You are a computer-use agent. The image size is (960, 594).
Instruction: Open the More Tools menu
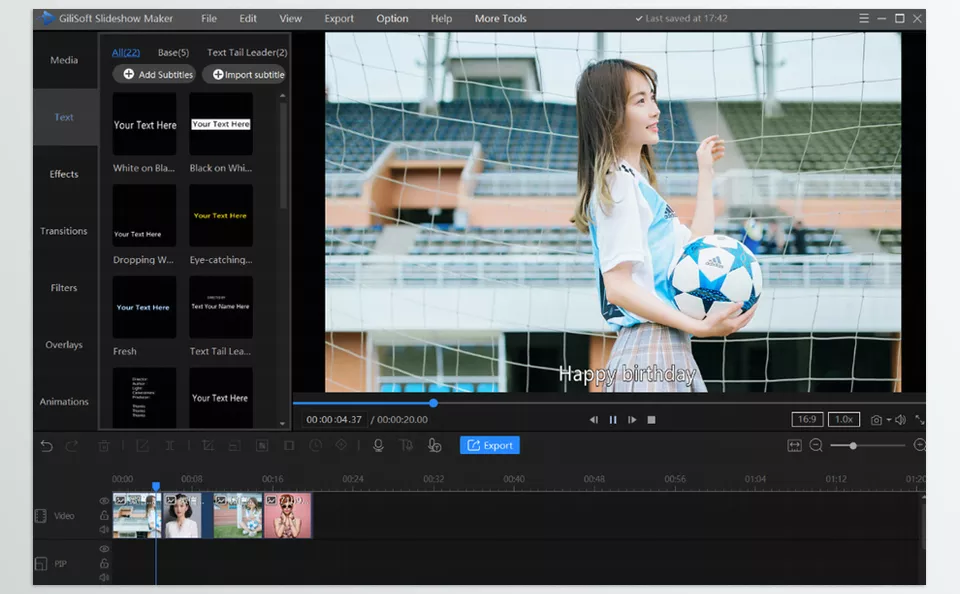click(500, 18)
